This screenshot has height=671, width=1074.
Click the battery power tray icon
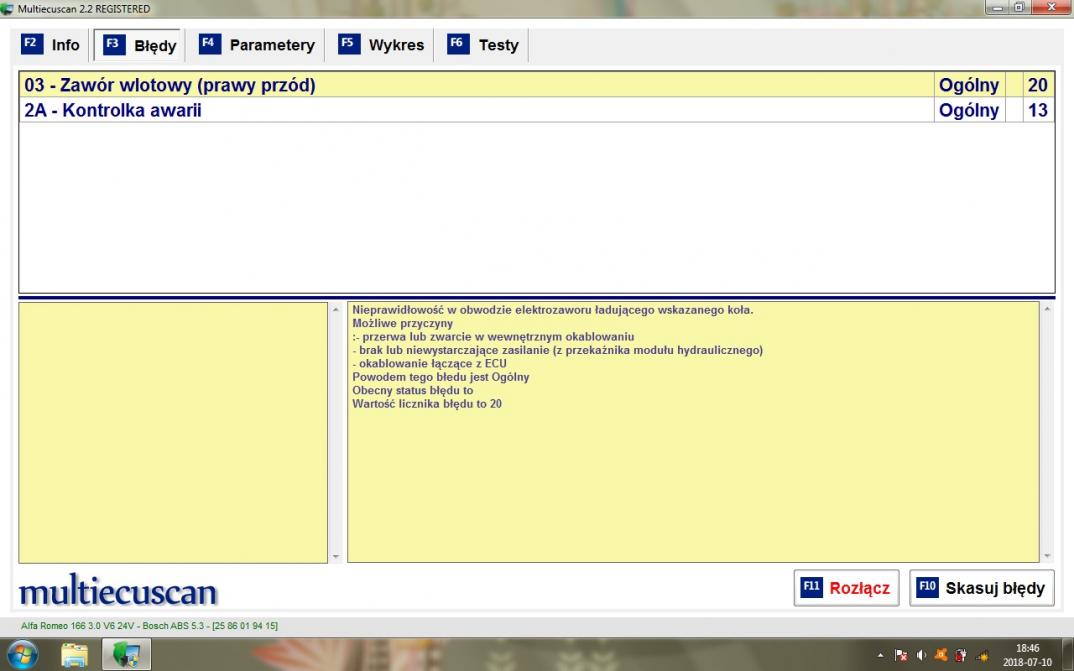point(961,655)
